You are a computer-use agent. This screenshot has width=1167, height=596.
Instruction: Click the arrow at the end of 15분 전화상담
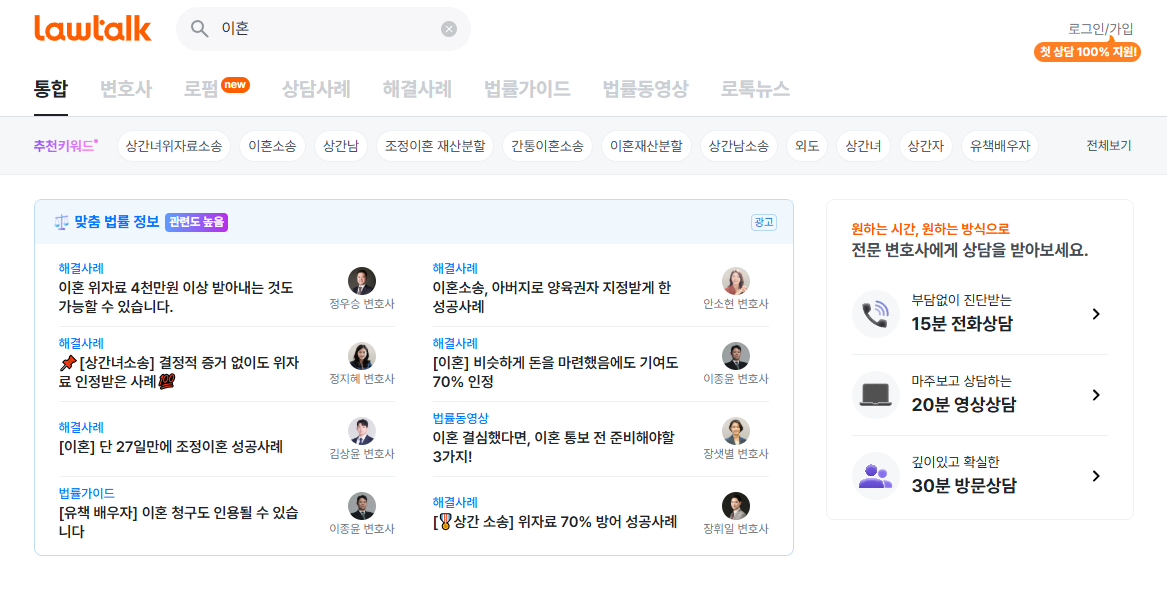tap(1098, 314)
